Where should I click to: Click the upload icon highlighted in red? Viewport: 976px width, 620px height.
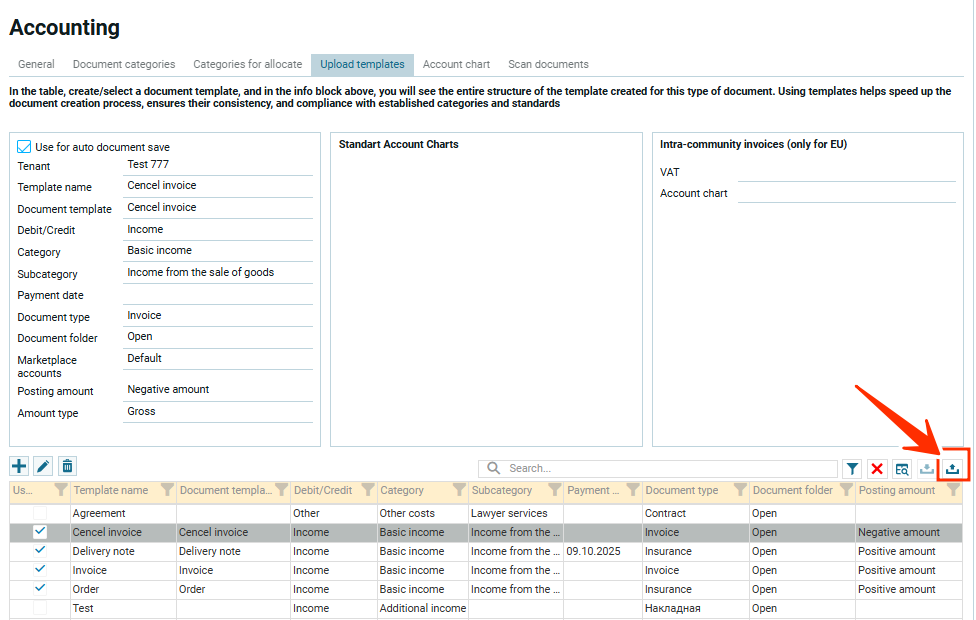pos(953,468)
